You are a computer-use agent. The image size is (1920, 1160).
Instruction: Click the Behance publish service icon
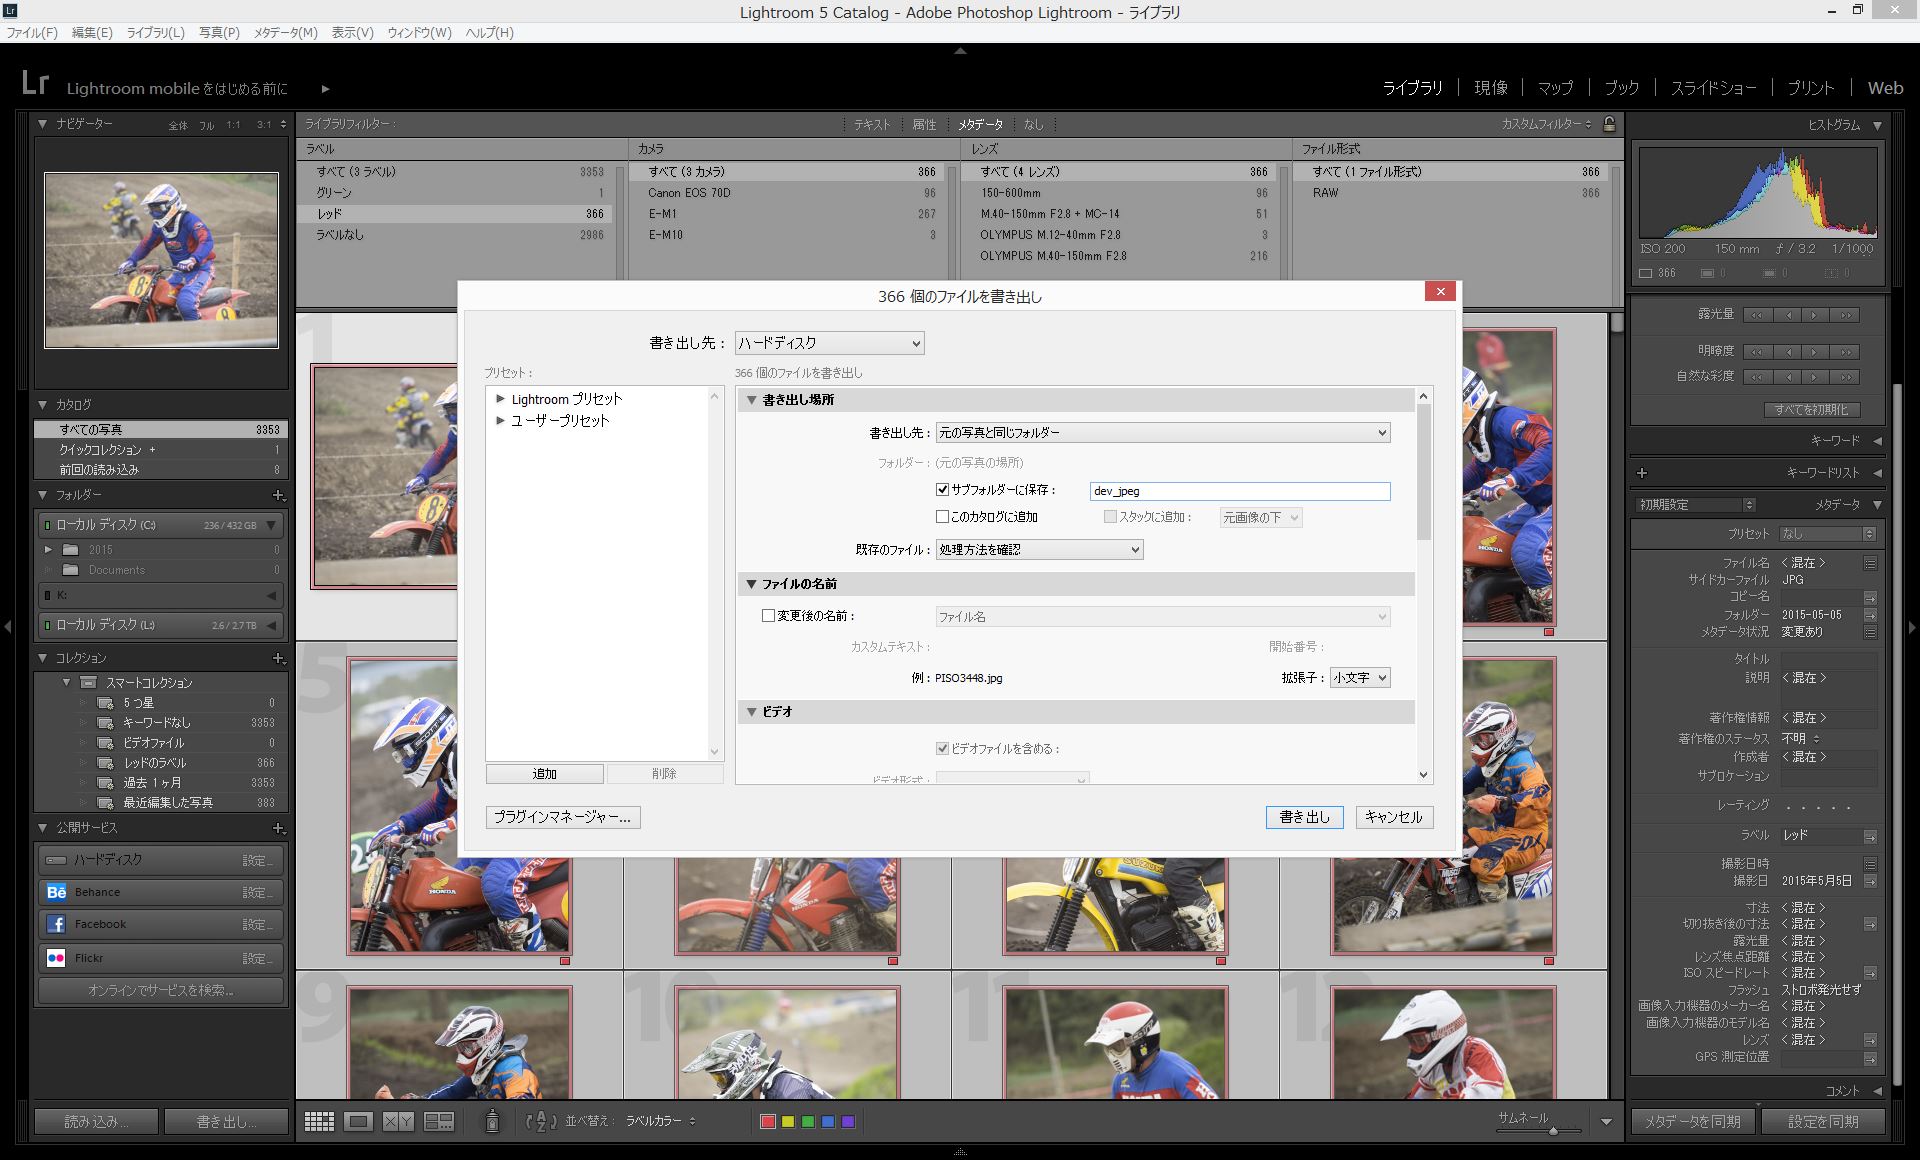coord(56,892)
